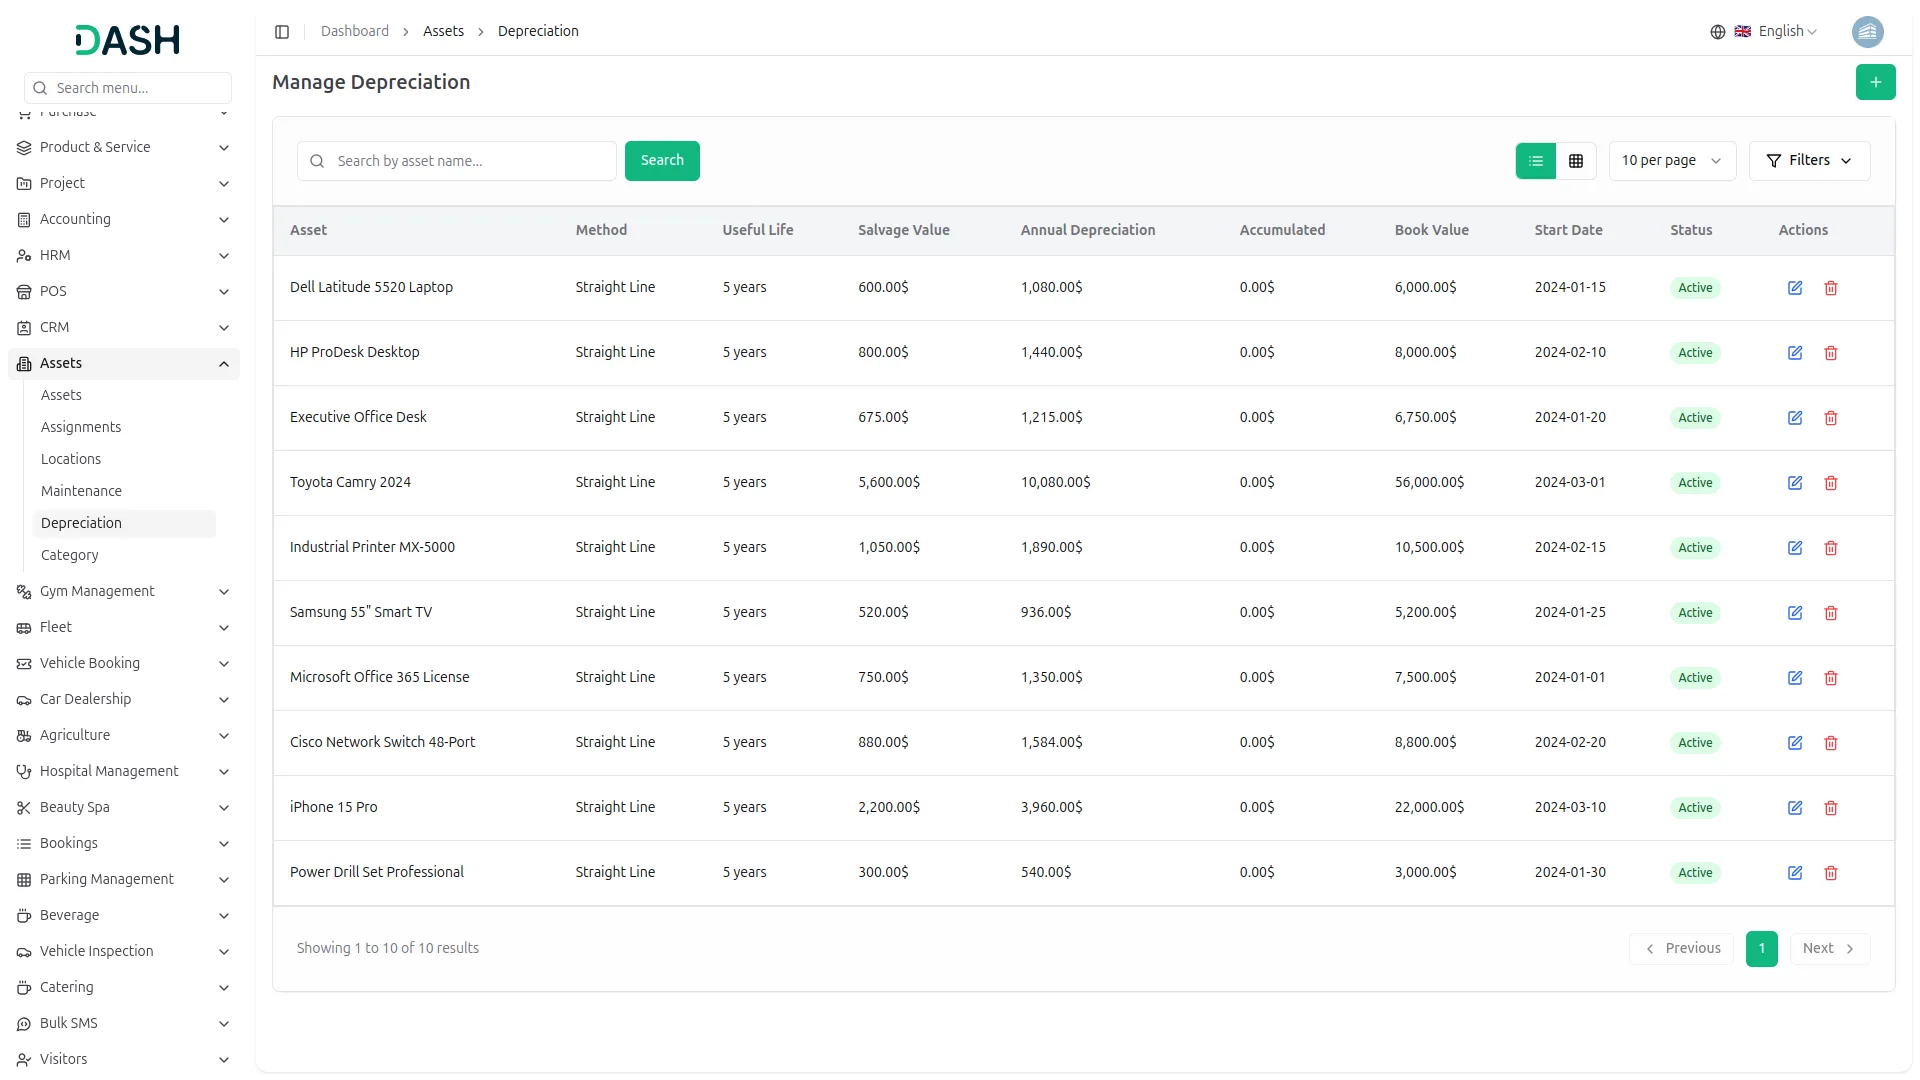The width and height of the screenshot is (1920, 1080).
Task: Edit the Toyota Camry 2024 depreciation entry
Action: 1794,482
